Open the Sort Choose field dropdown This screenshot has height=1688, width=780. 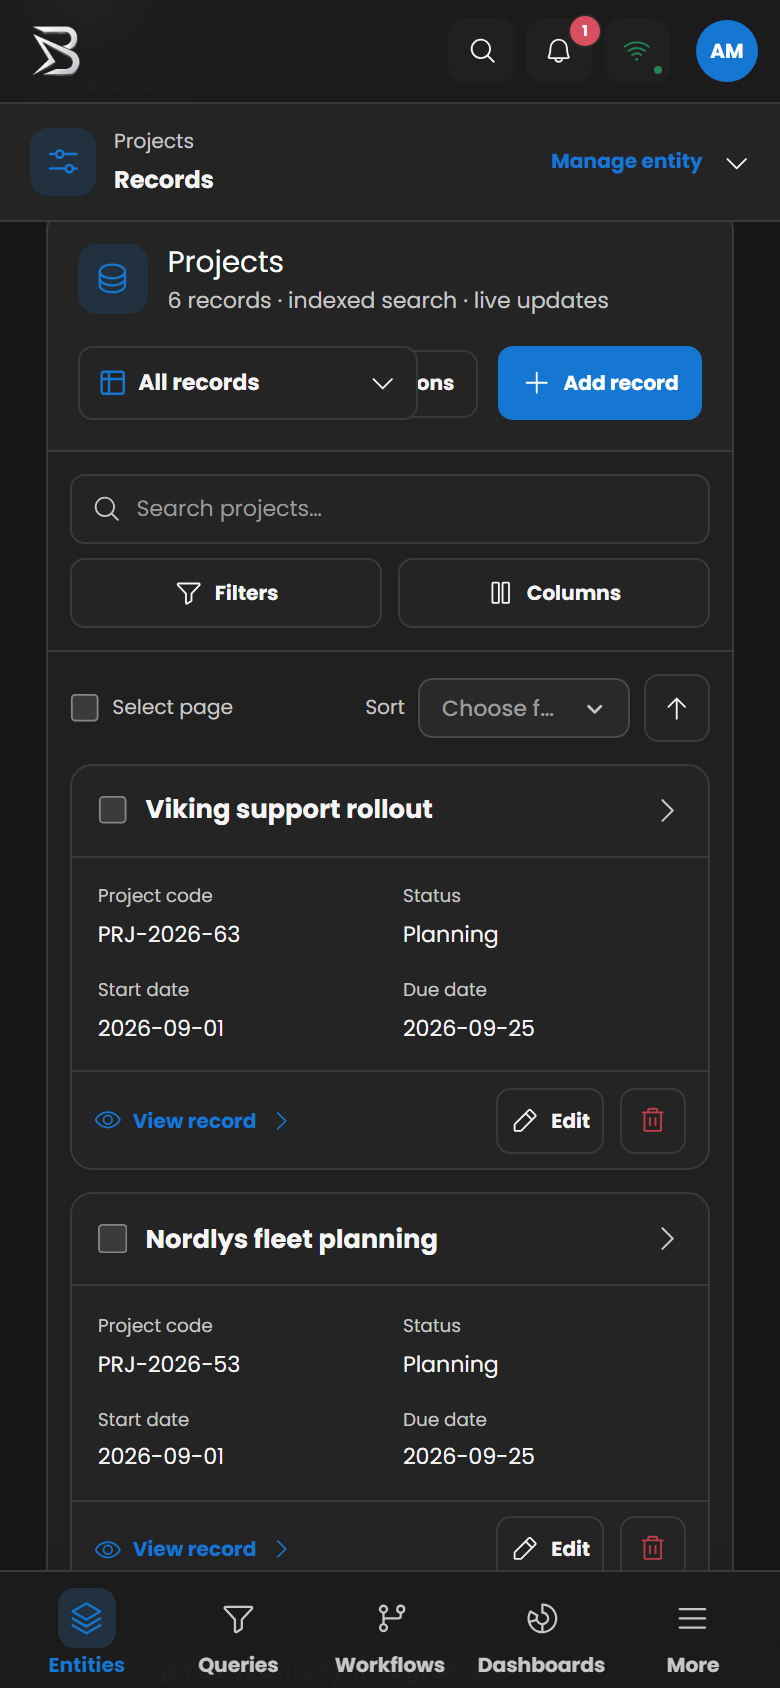pyautogui.click(x=524, y=708)
